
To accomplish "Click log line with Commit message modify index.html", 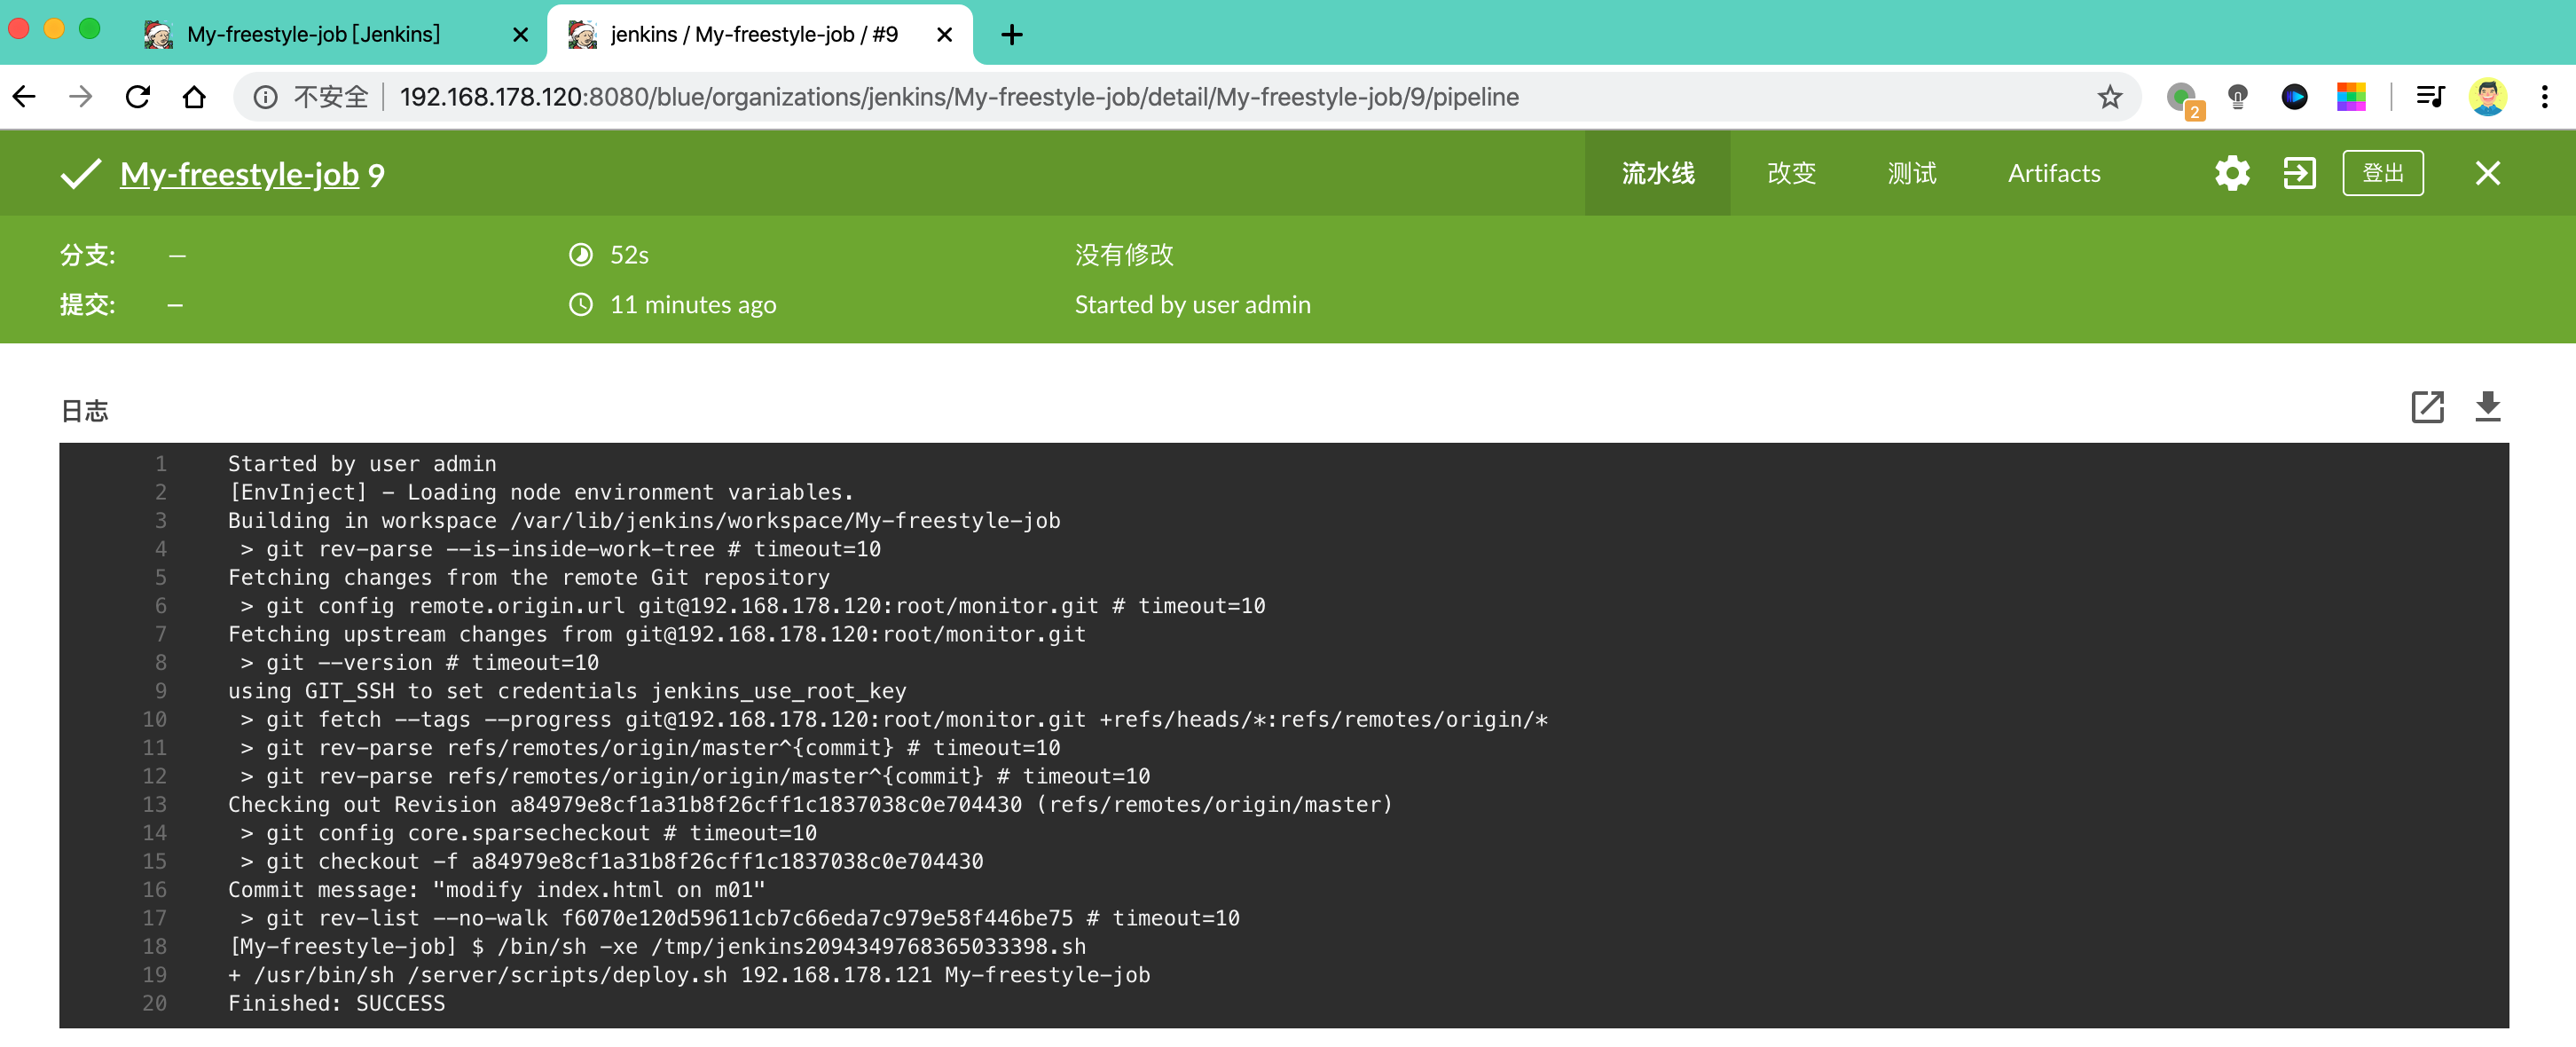I will [496, 890].
